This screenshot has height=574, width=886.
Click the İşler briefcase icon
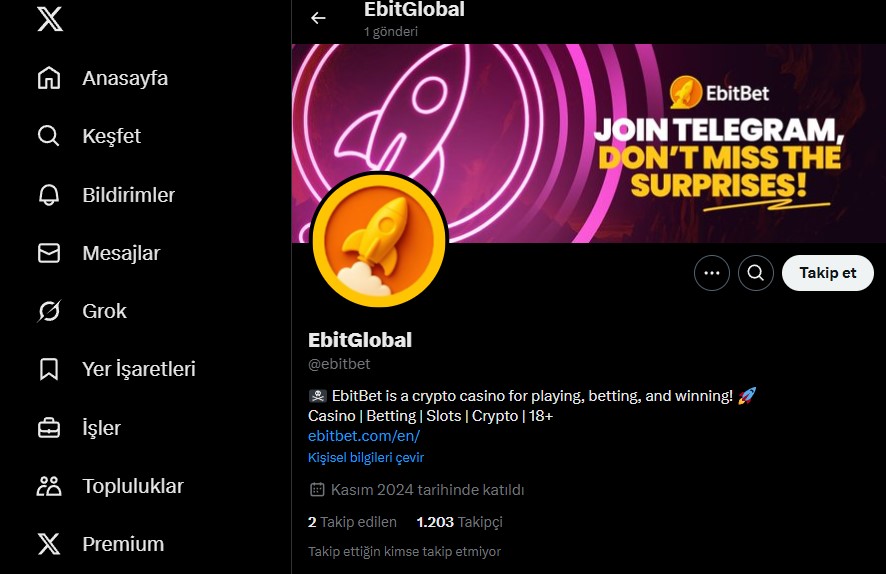(49, 428)
